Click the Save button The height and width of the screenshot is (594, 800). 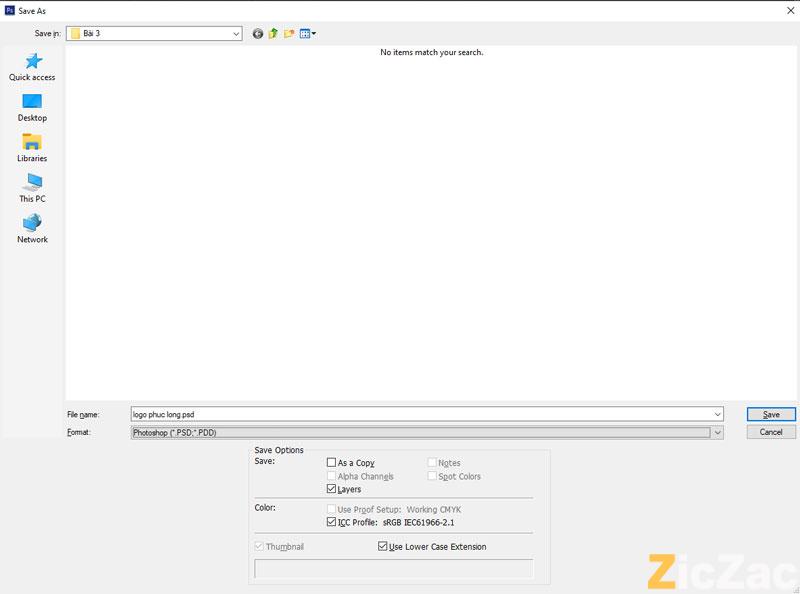pos(771,414)
